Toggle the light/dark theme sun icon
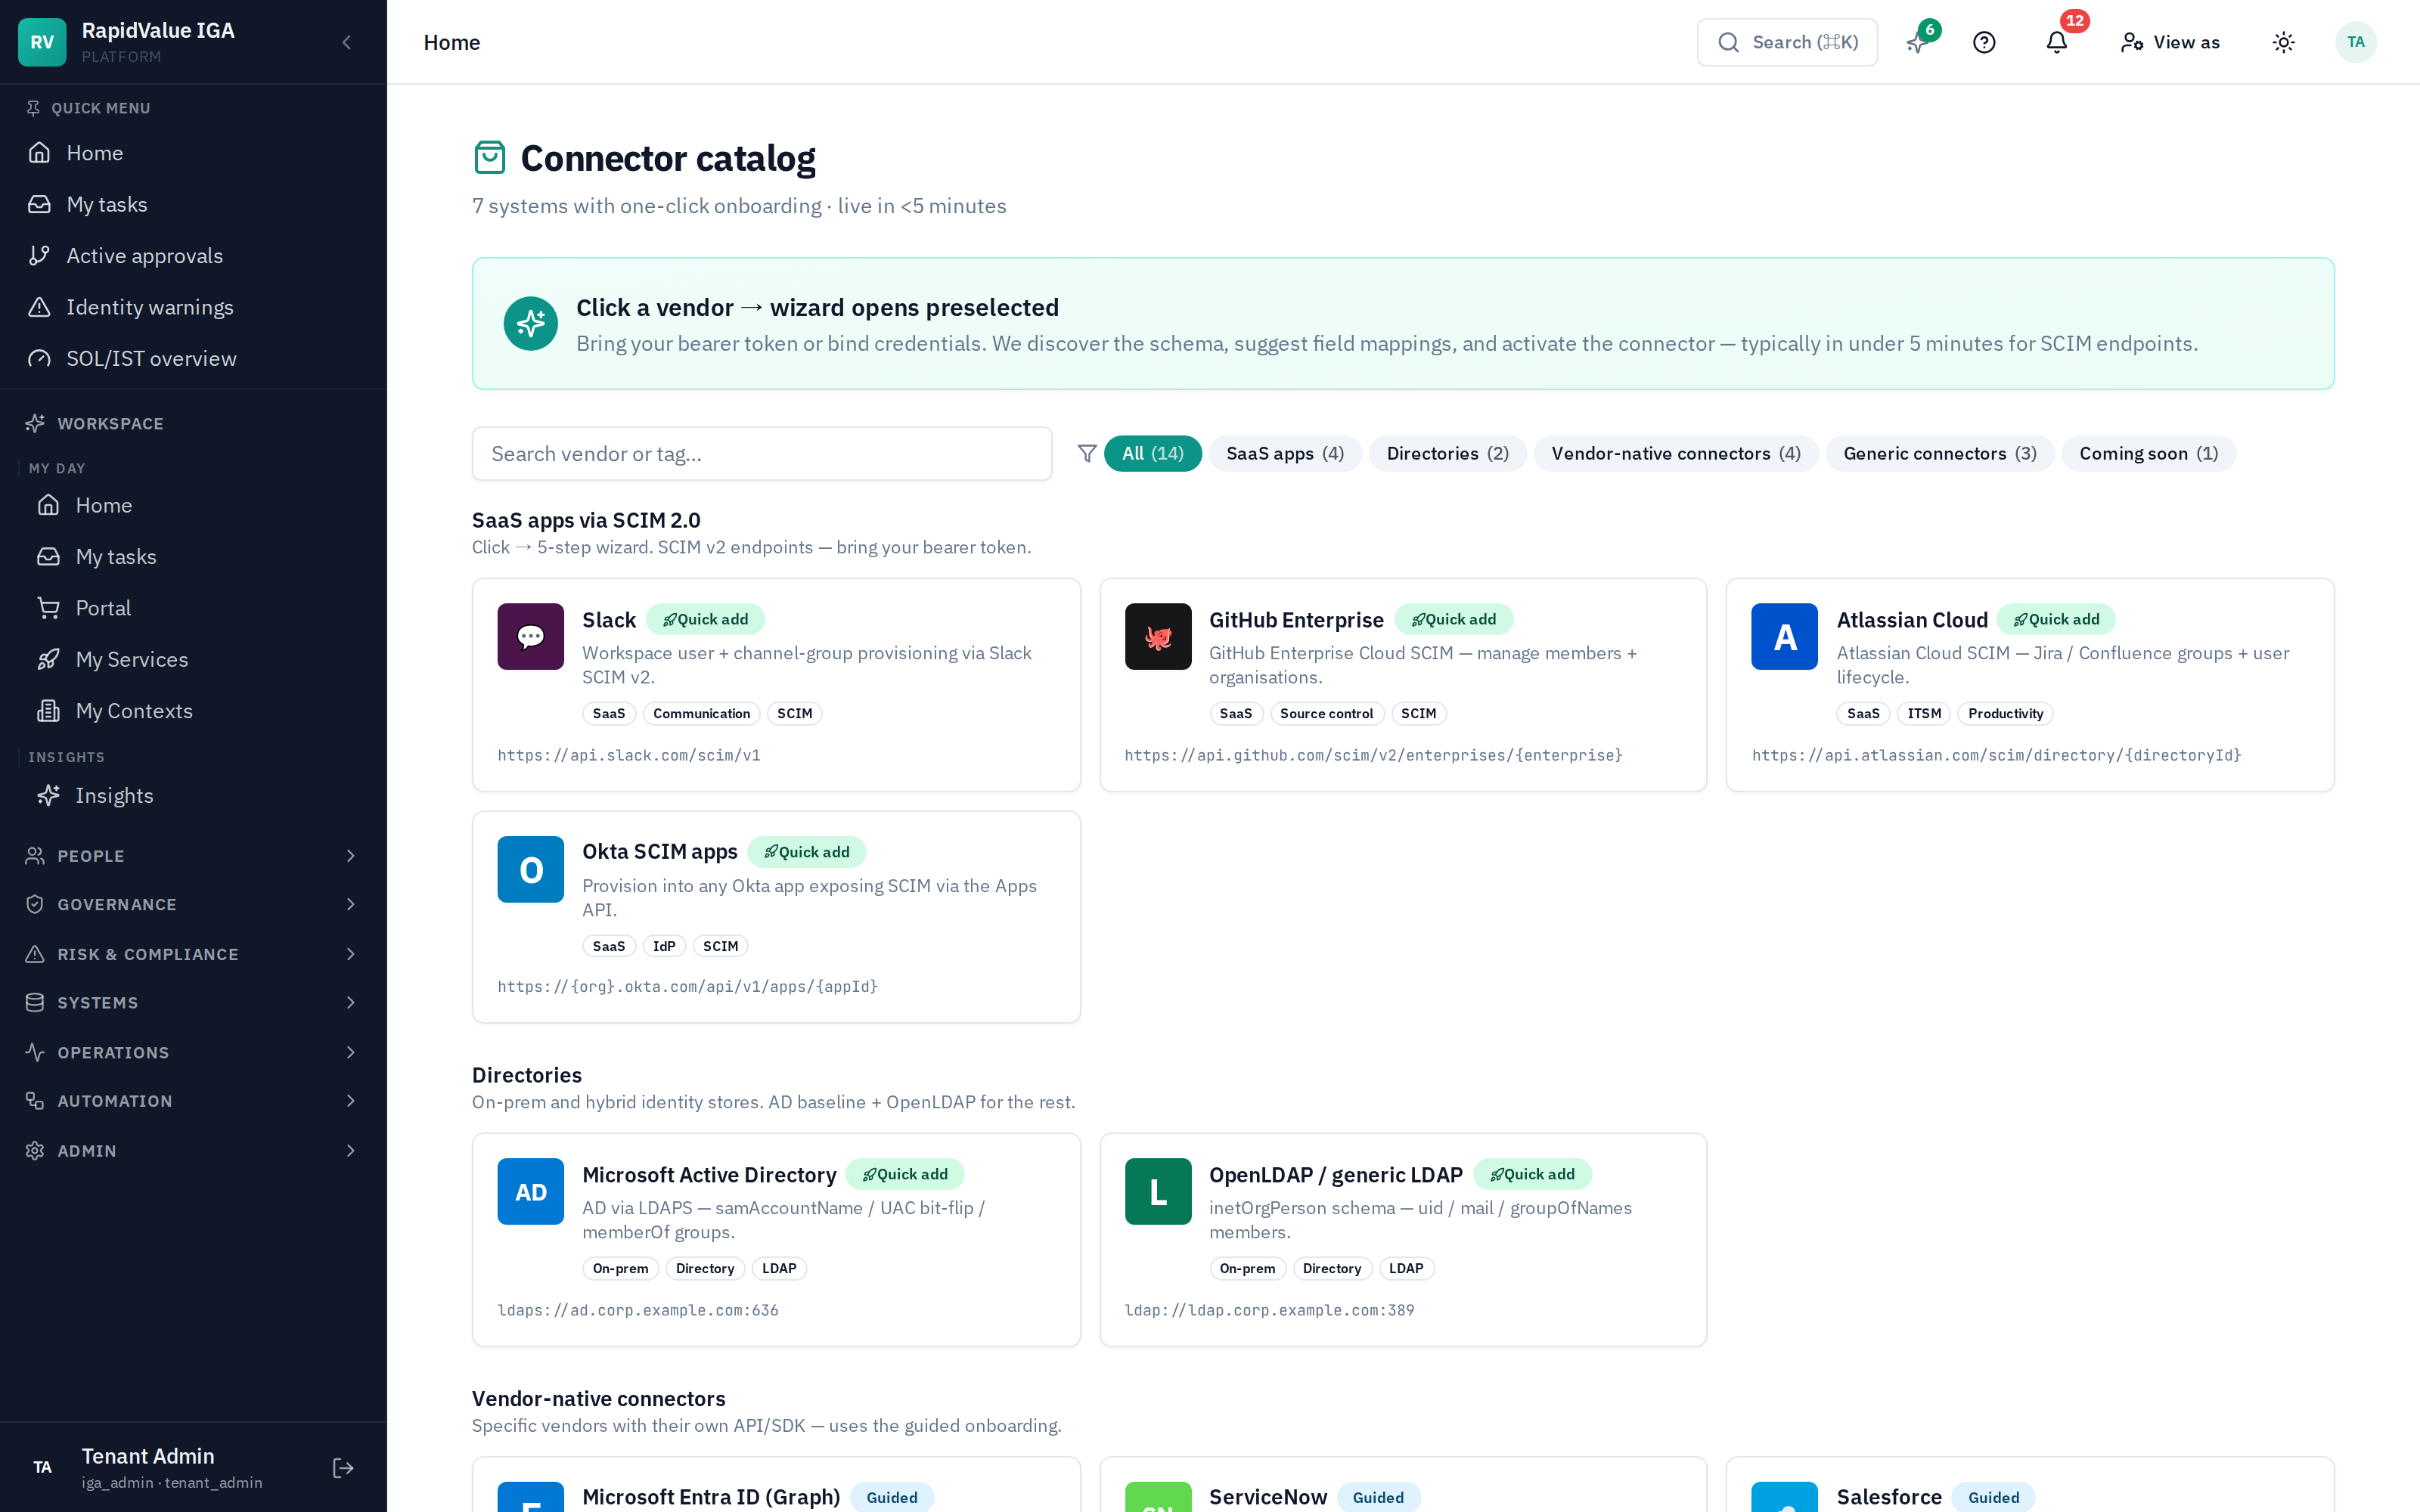This screenshot has width=2420, height=1512. coord(2283,42)
